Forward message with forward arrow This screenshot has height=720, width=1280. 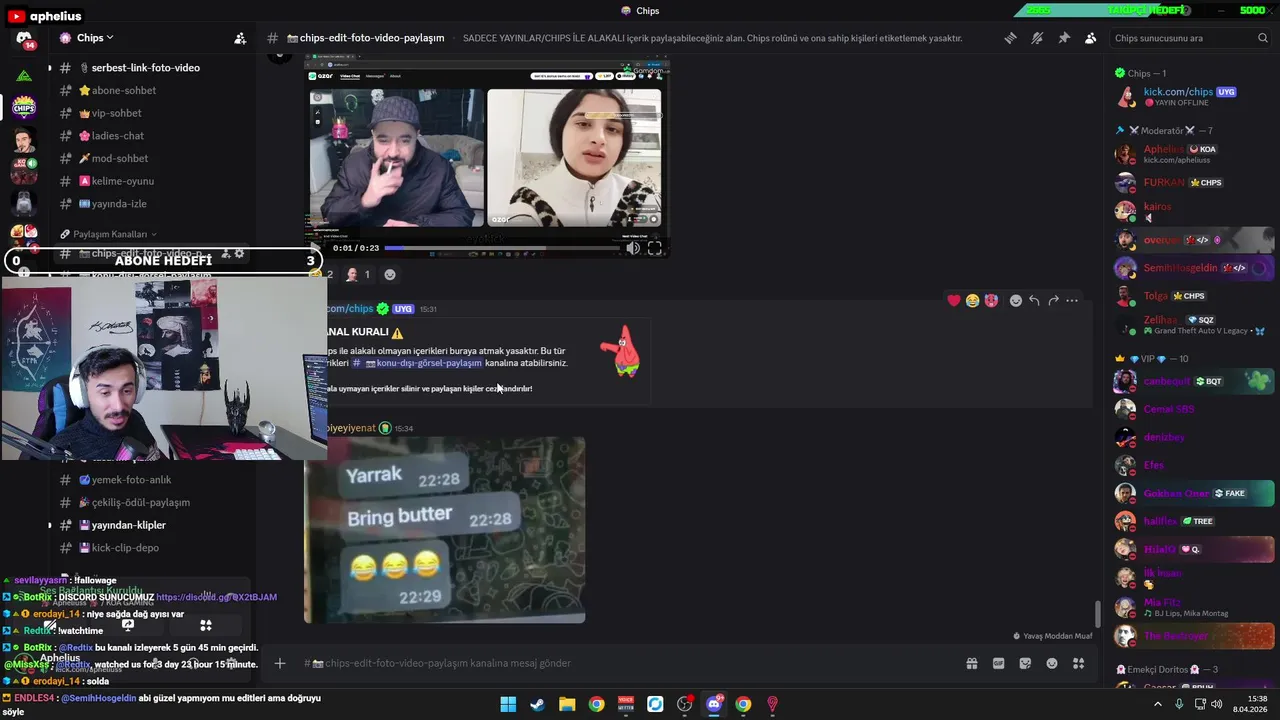(x=1053, y=300)
